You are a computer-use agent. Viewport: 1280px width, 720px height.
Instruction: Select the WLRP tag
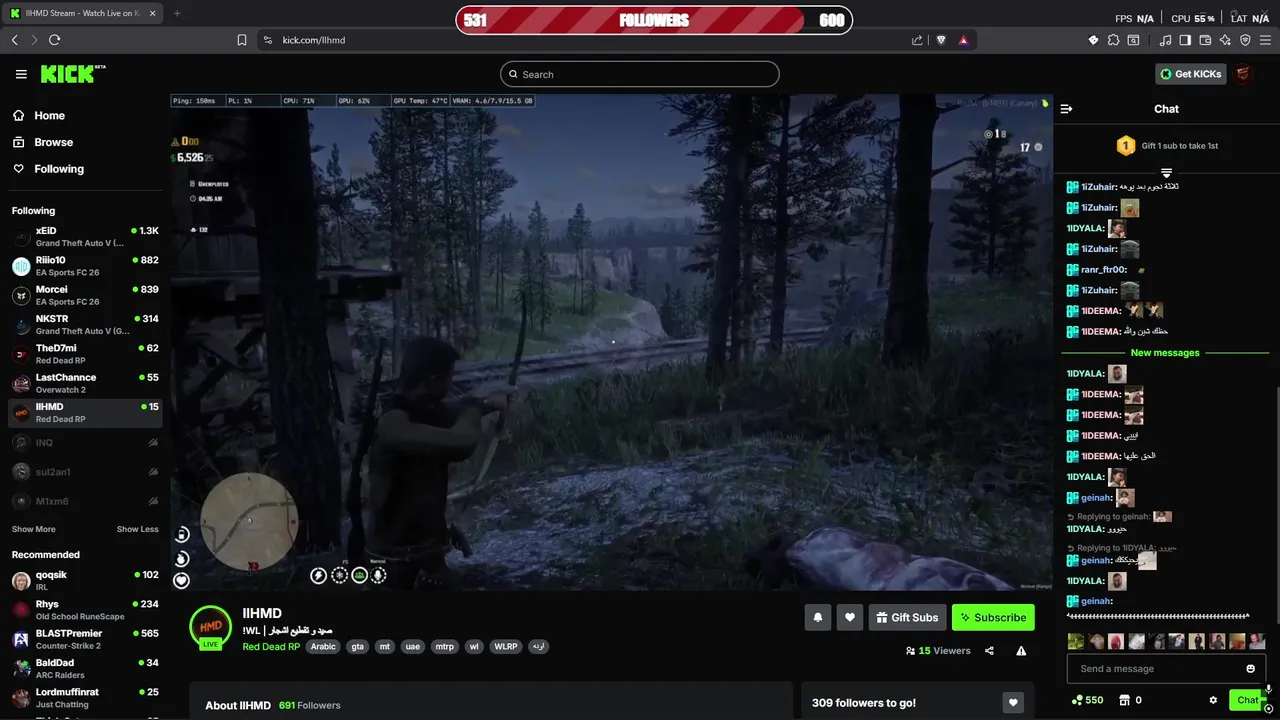pos(506,647)
